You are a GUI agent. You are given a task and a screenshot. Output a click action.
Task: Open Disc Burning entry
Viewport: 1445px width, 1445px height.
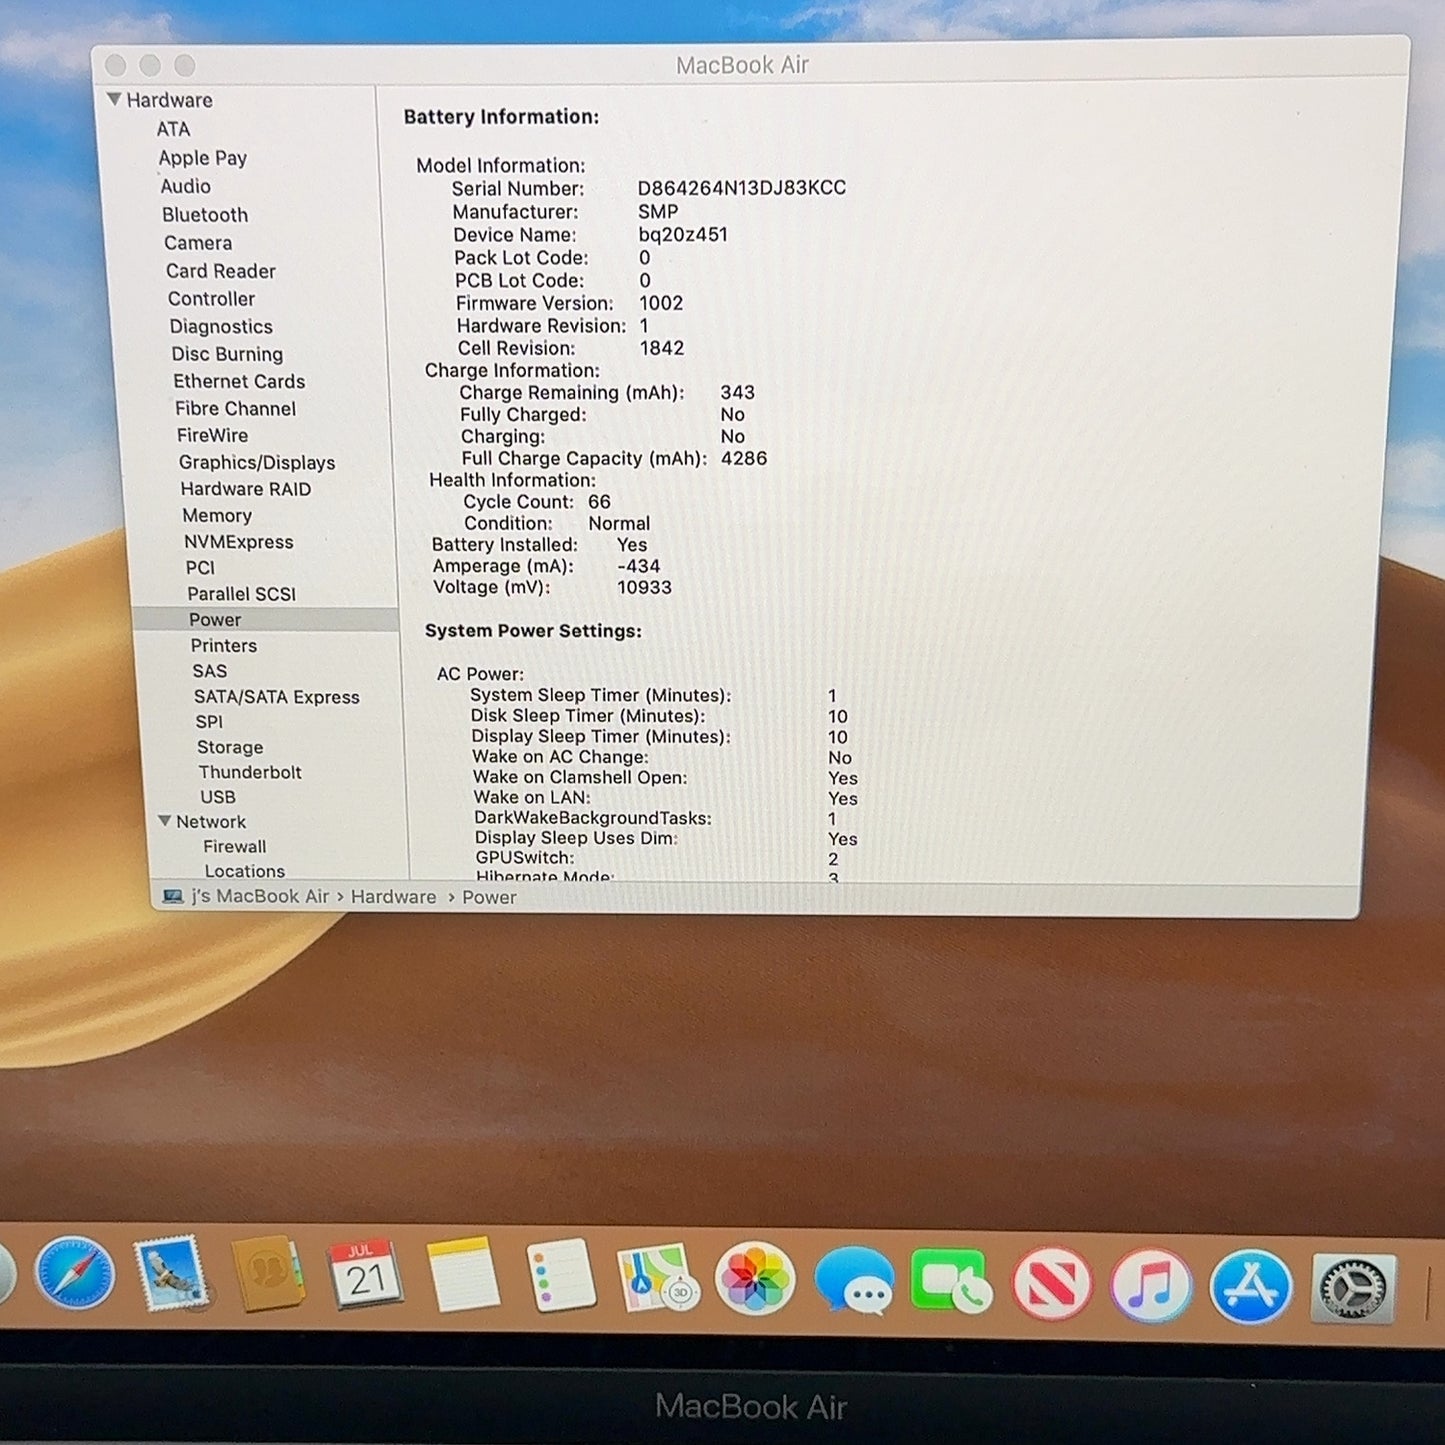(x=227, y=354)
